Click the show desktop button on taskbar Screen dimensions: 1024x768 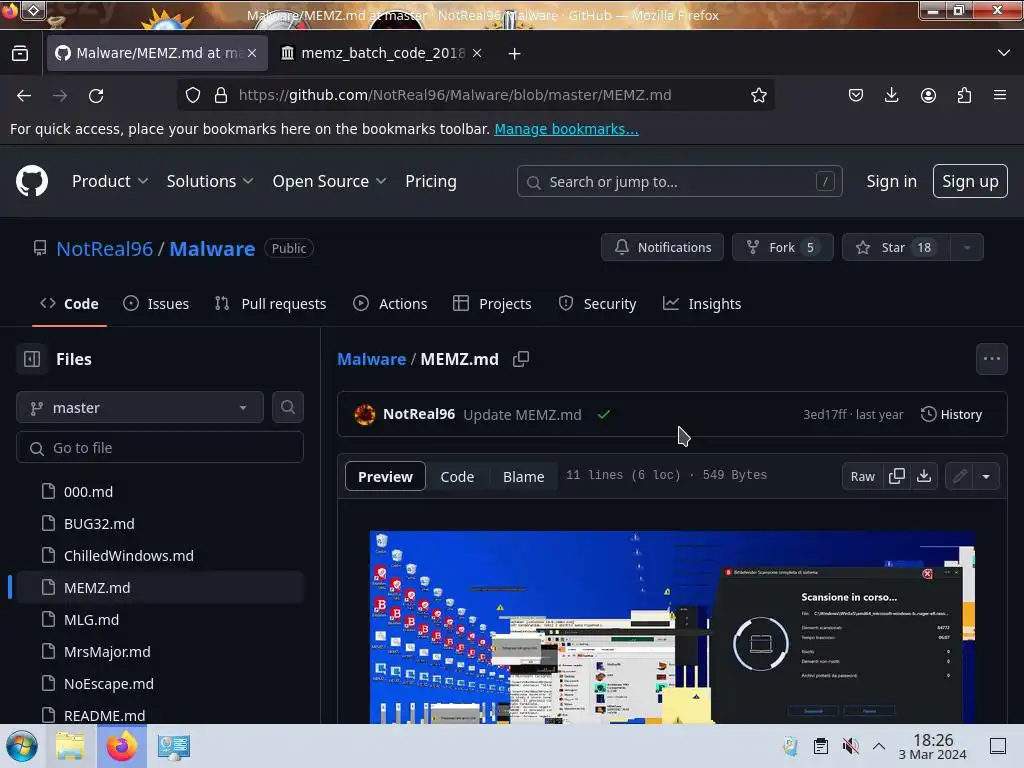(x=997, y=746)
